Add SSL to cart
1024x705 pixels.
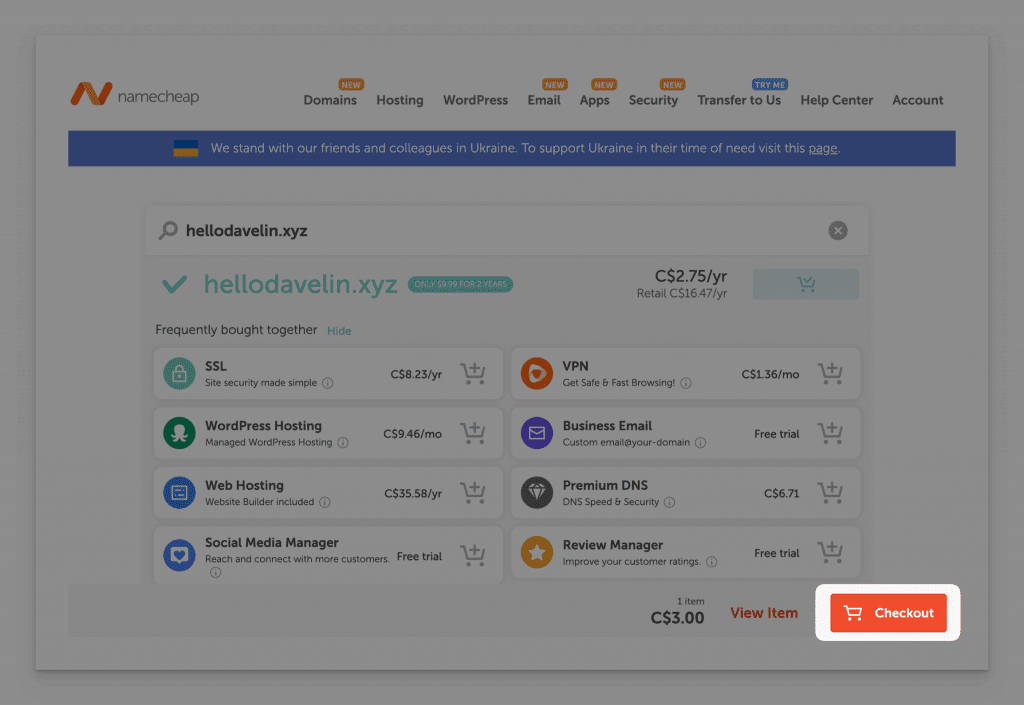coord(473,373)
